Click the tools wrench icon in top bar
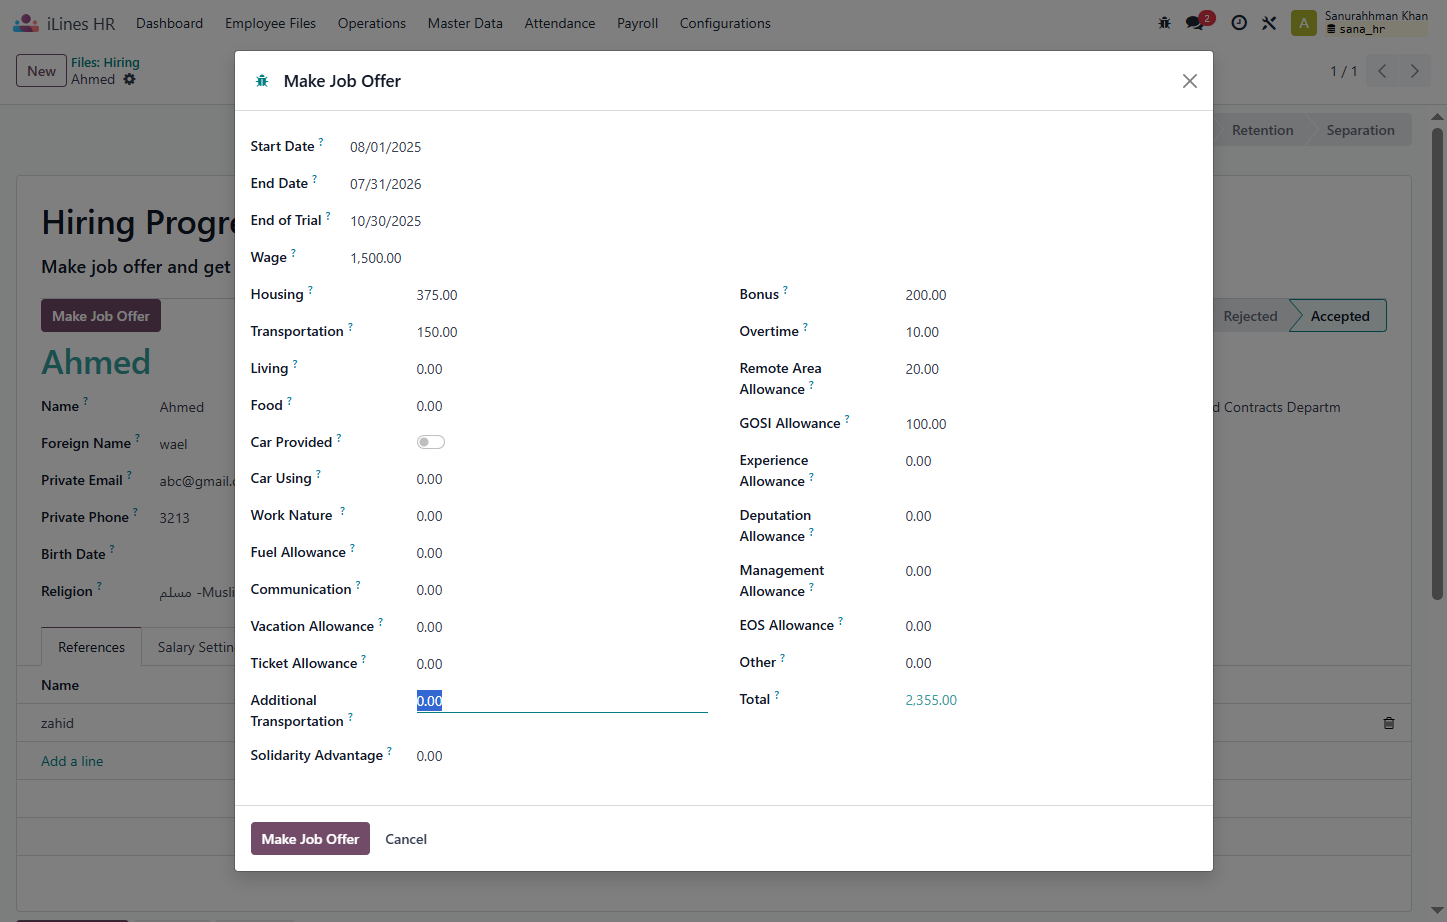 [1269, 23]
